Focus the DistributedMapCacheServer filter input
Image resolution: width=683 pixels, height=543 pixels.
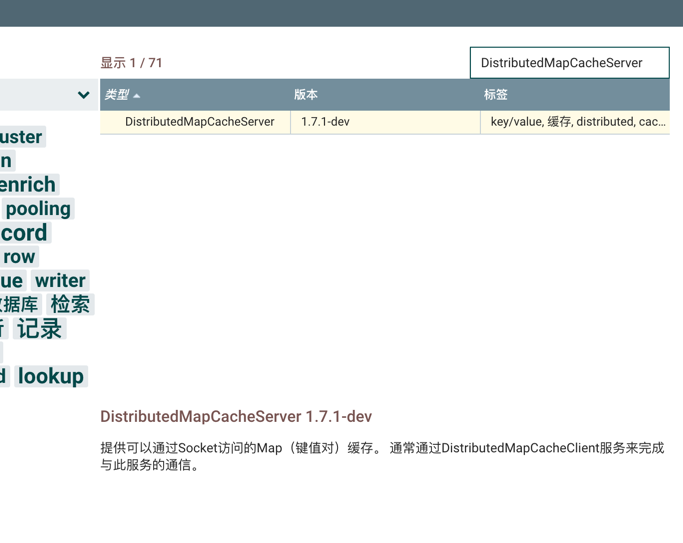pyautogui.click(x=568, y=62)
